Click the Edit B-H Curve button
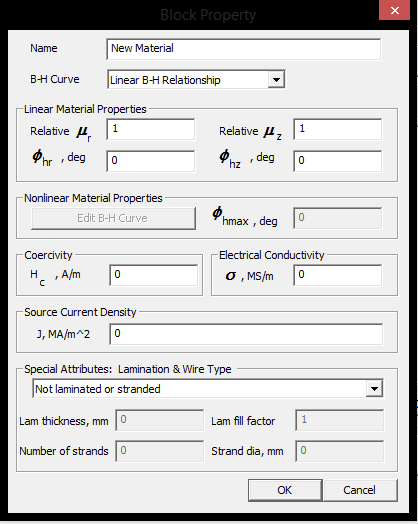 113,218
